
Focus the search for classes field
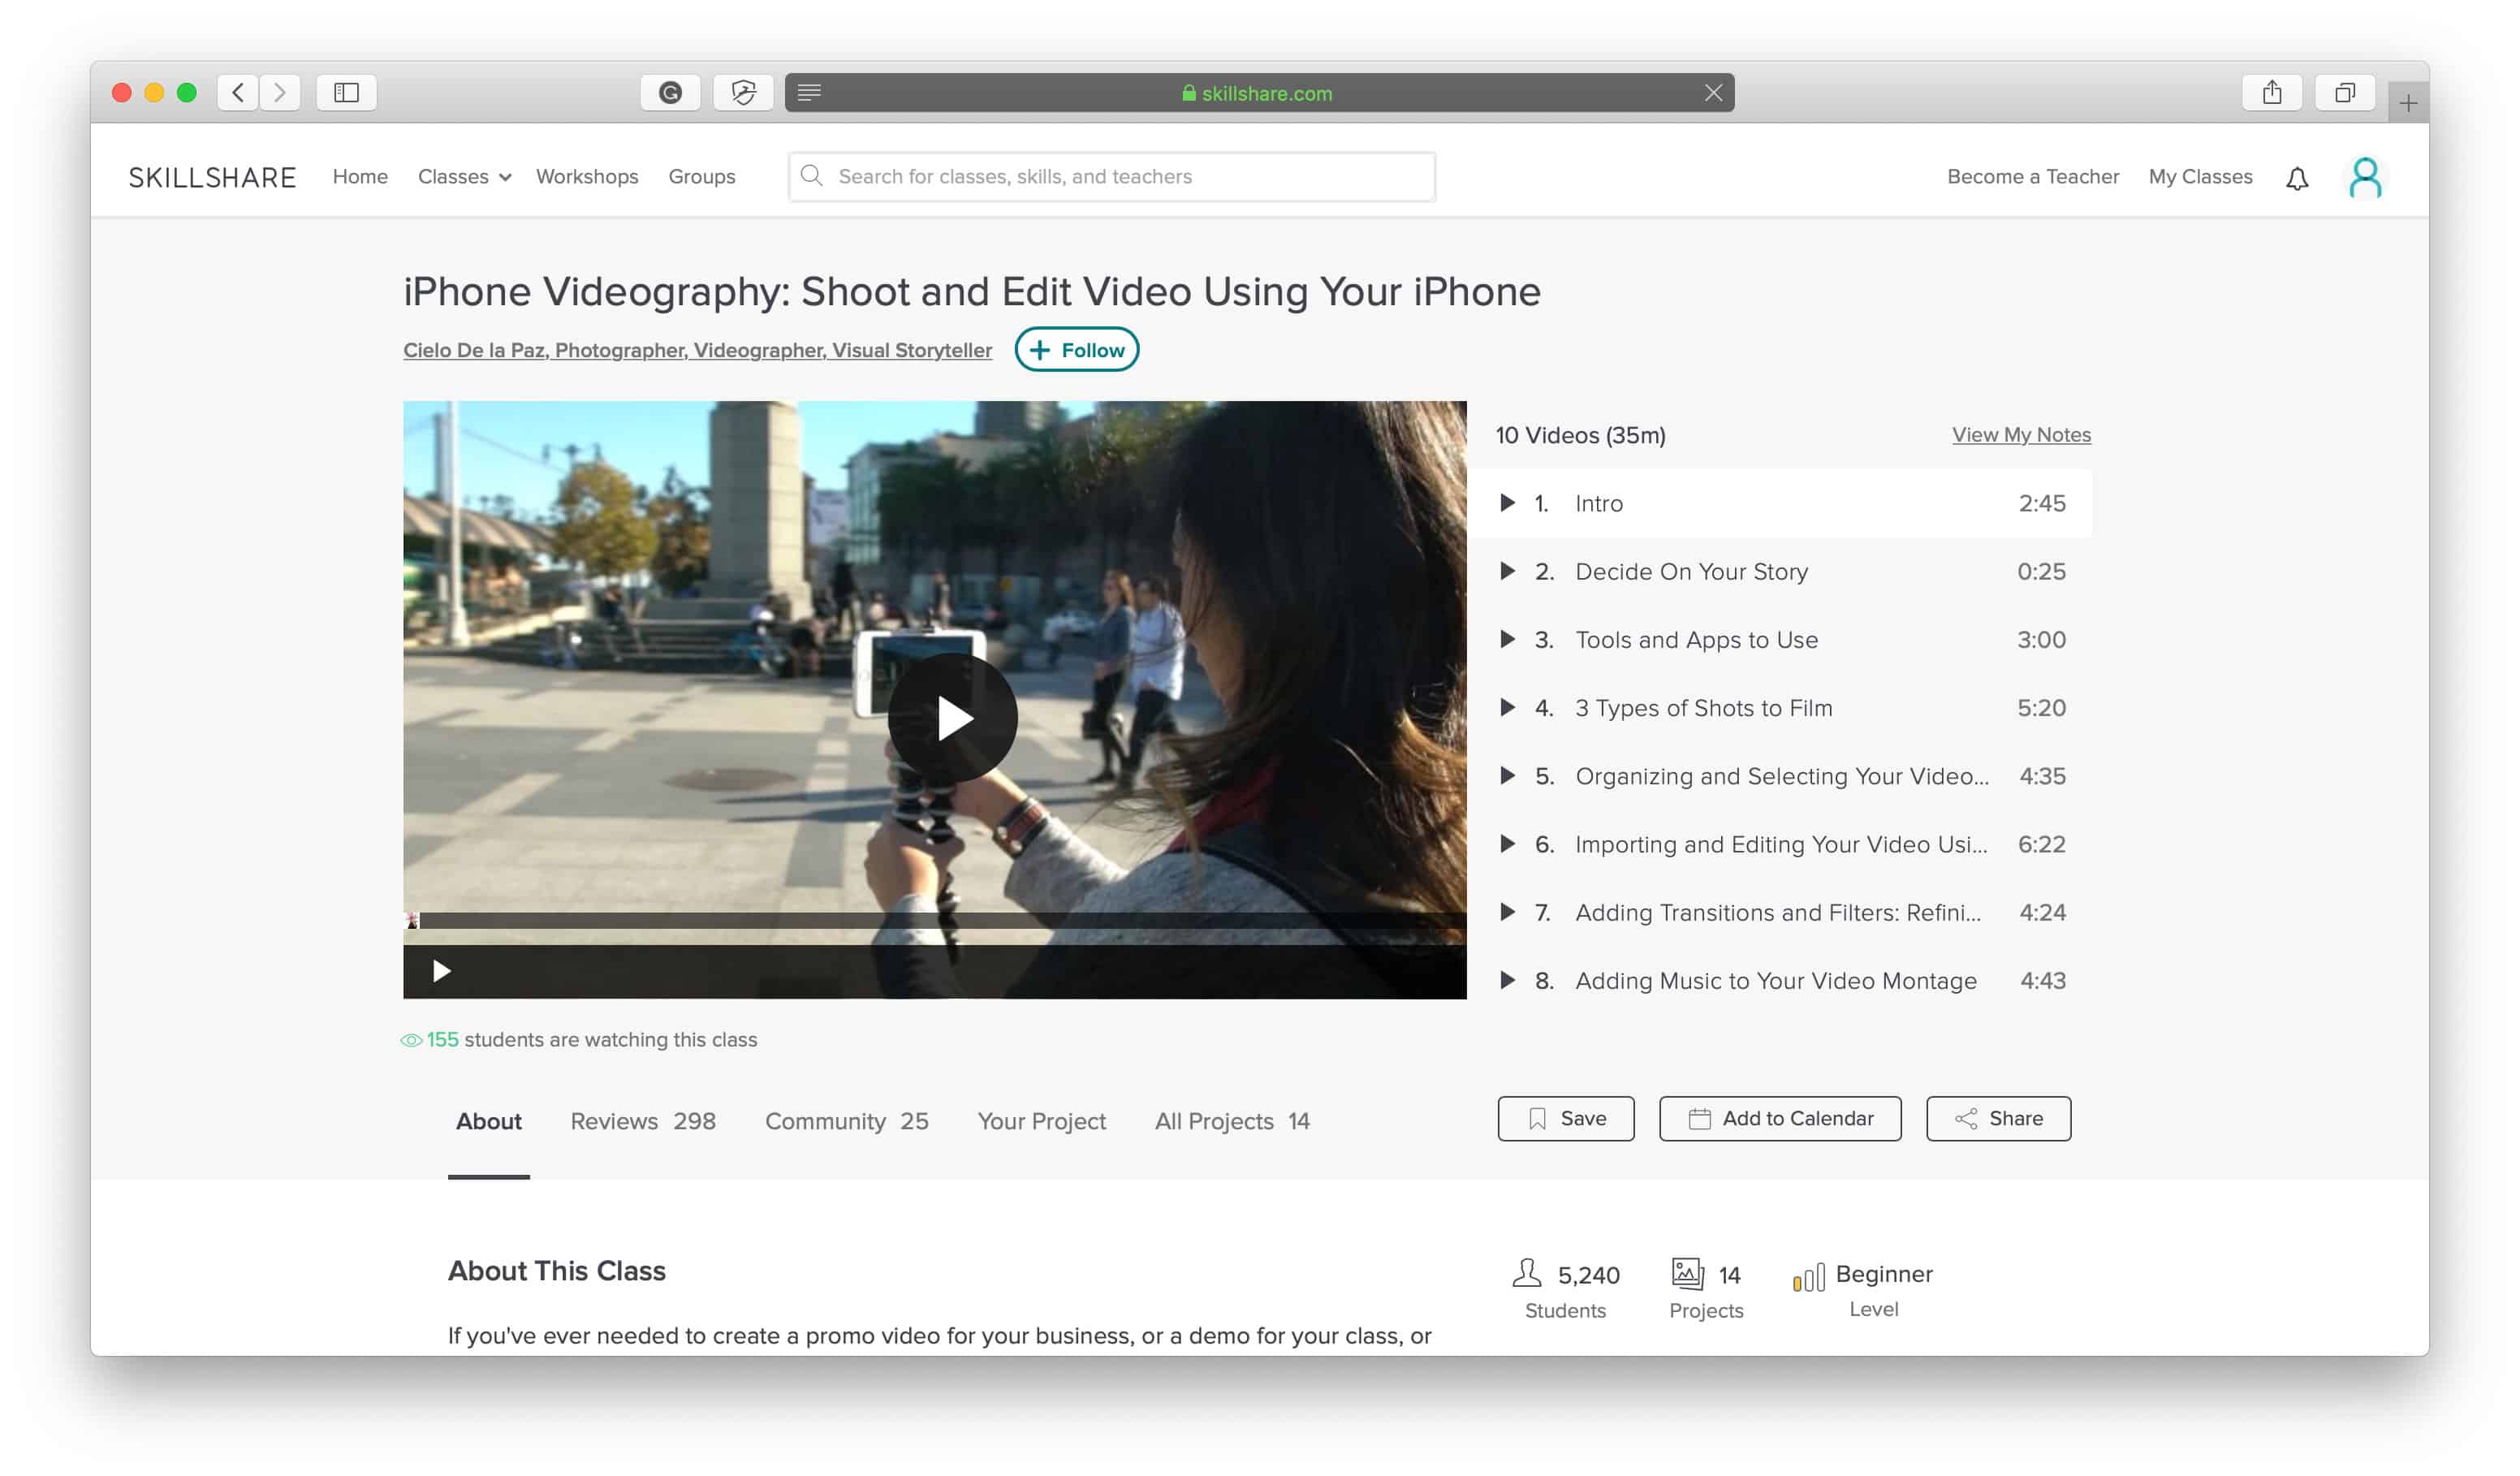1112,176
